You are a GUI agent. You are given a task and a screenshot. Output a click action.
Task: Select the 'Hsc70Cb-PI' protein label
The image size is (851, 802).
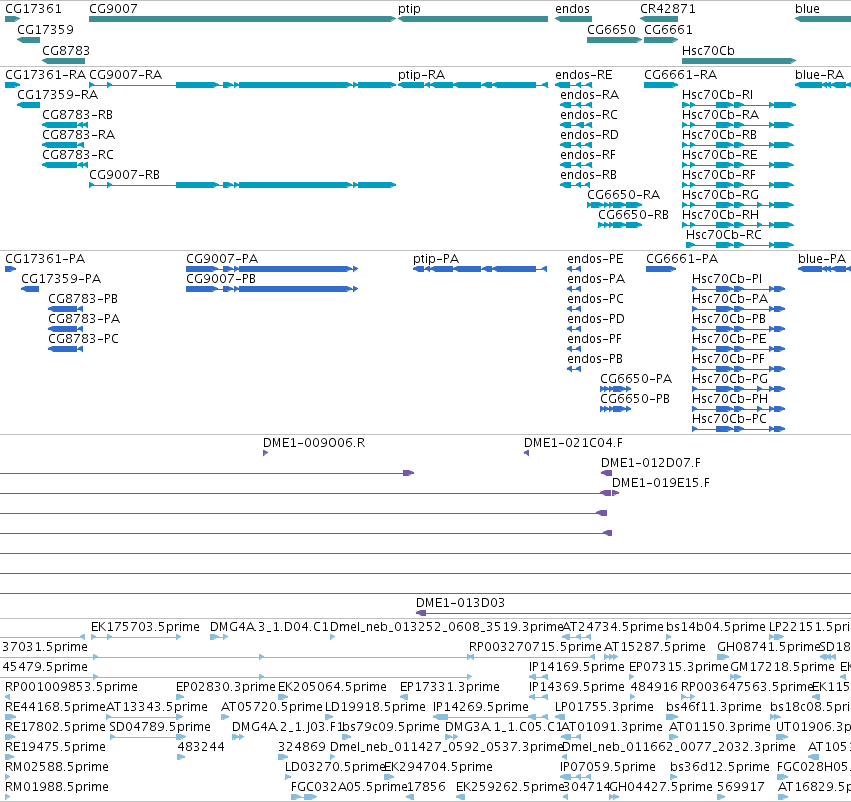727,278
